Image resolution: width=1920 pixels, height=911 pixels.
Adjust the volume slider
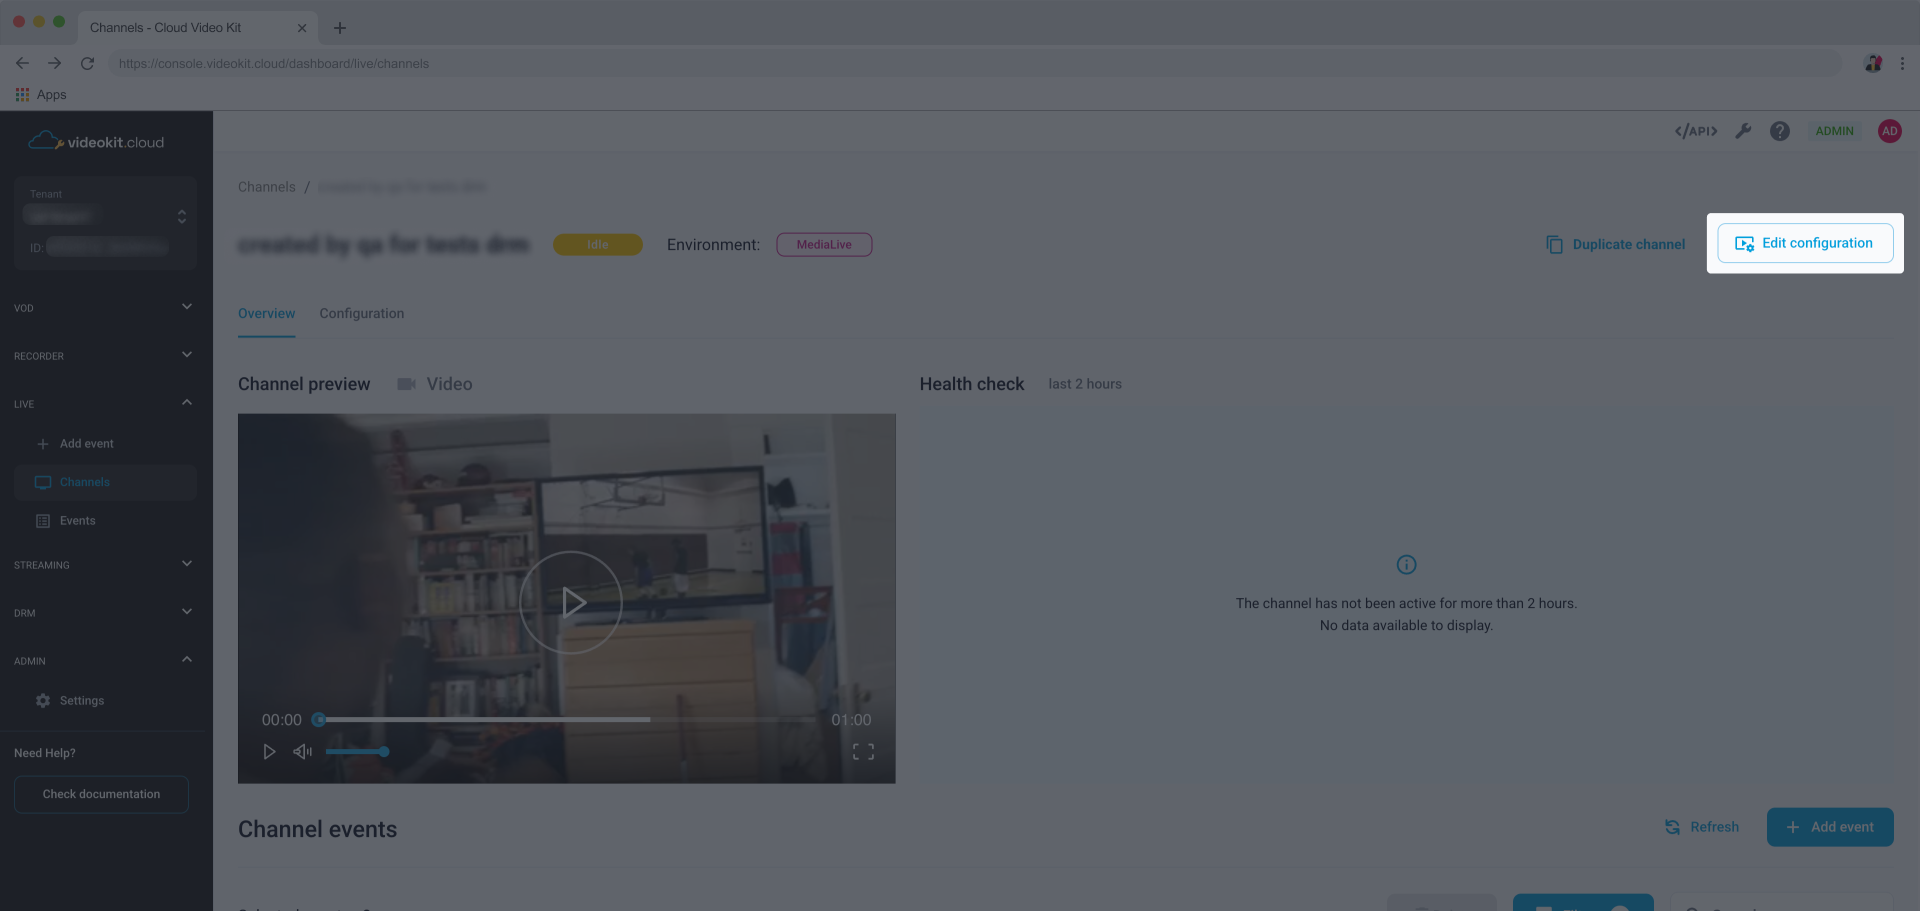coord(357,751)
